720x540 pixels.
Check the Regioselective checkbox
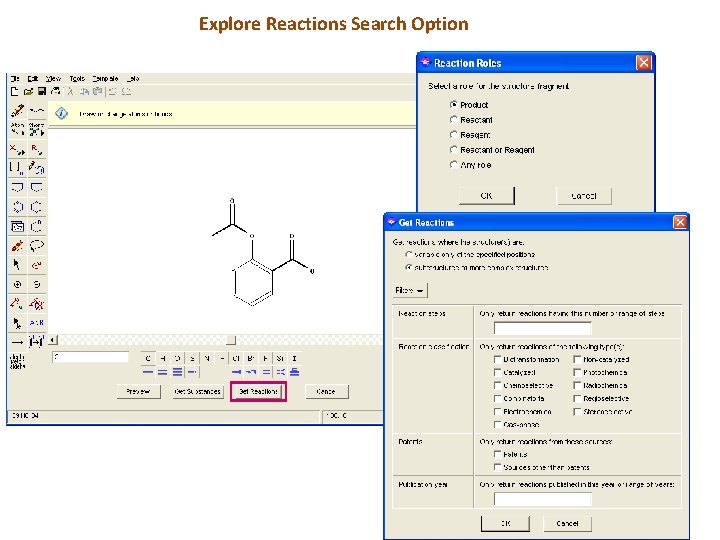pos(577,398)
